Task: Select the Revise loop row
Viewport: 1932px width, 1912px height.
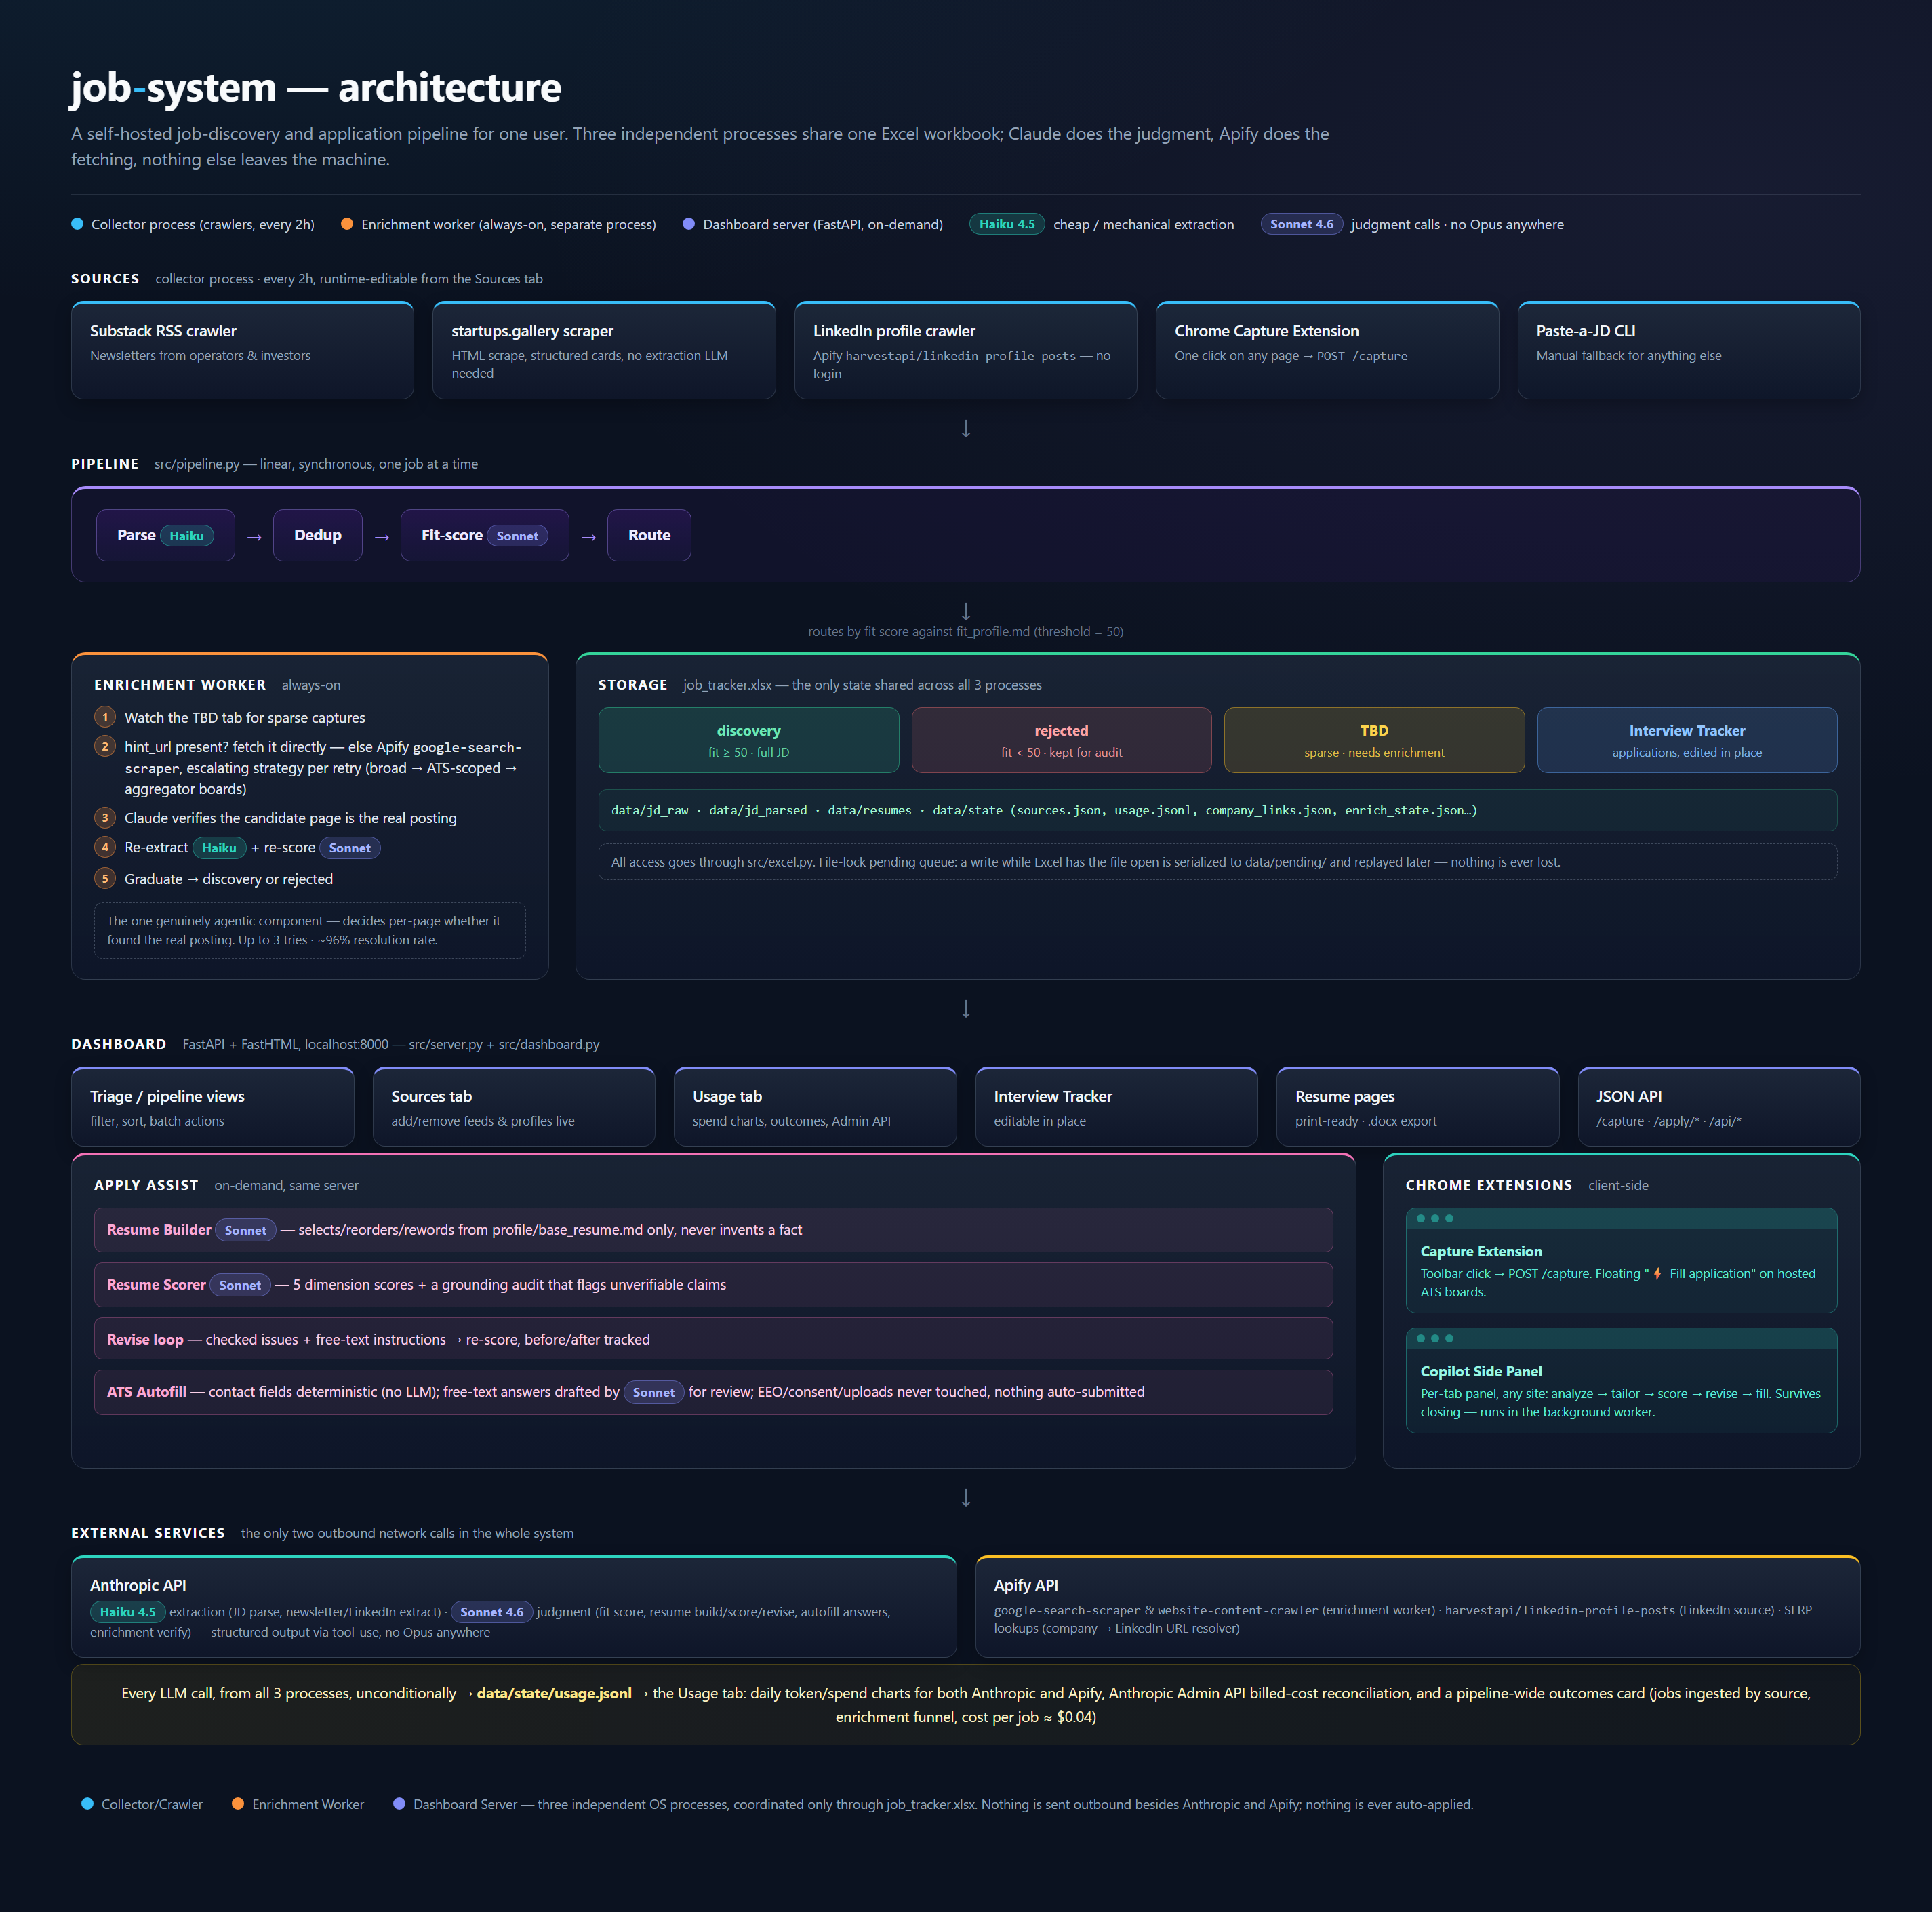Action: click(713, 1339)
